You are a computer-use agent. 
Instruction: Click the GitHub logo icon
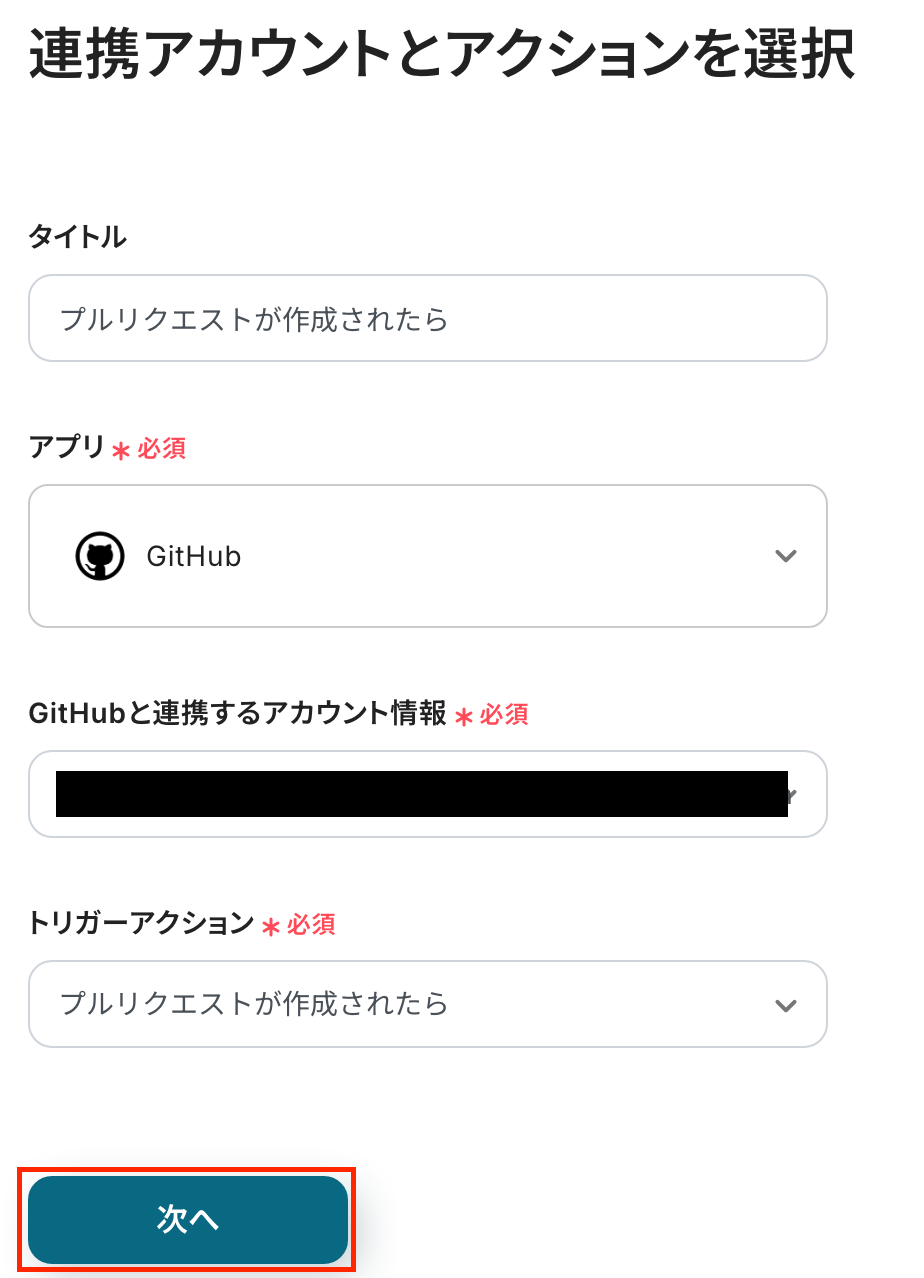click(100, 556)
